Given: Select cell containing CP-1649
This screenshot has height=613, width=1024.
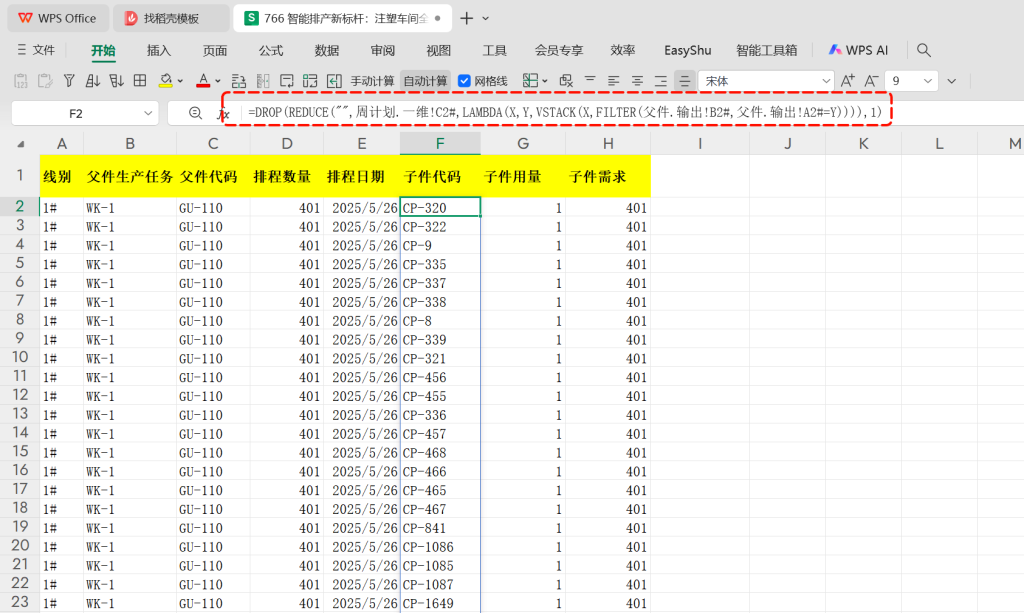Looking at the screenshot, I should [x=440, y=603].
